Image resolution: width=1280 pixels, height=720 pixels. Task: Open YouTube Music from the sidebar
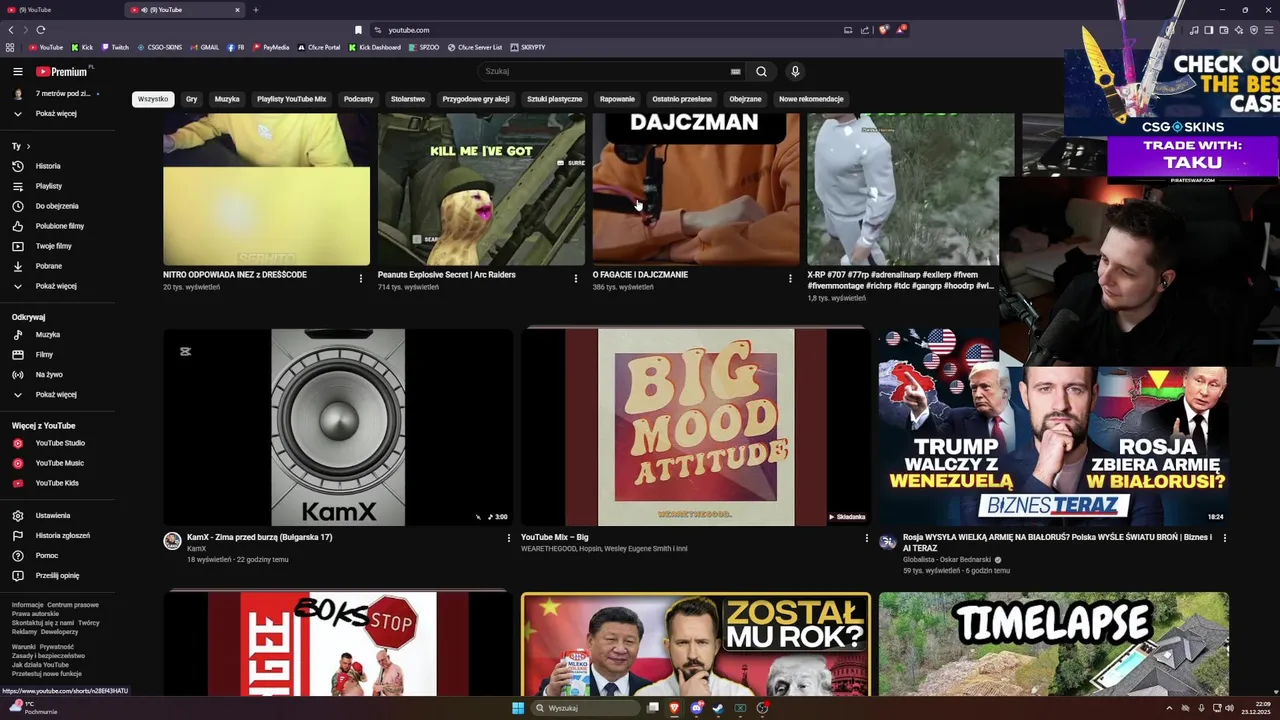pos(60,463)
